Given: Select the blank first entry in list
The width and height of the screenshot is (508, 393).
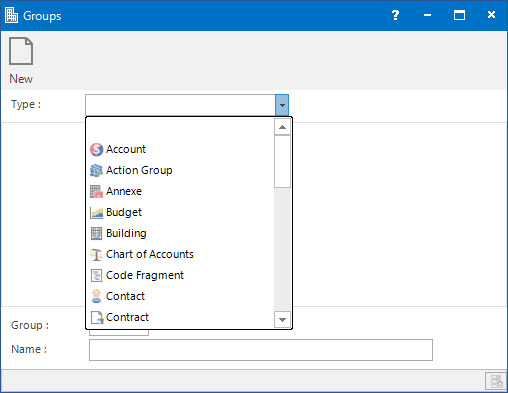Looking at the screenshot, I should (x=180, y=129).
